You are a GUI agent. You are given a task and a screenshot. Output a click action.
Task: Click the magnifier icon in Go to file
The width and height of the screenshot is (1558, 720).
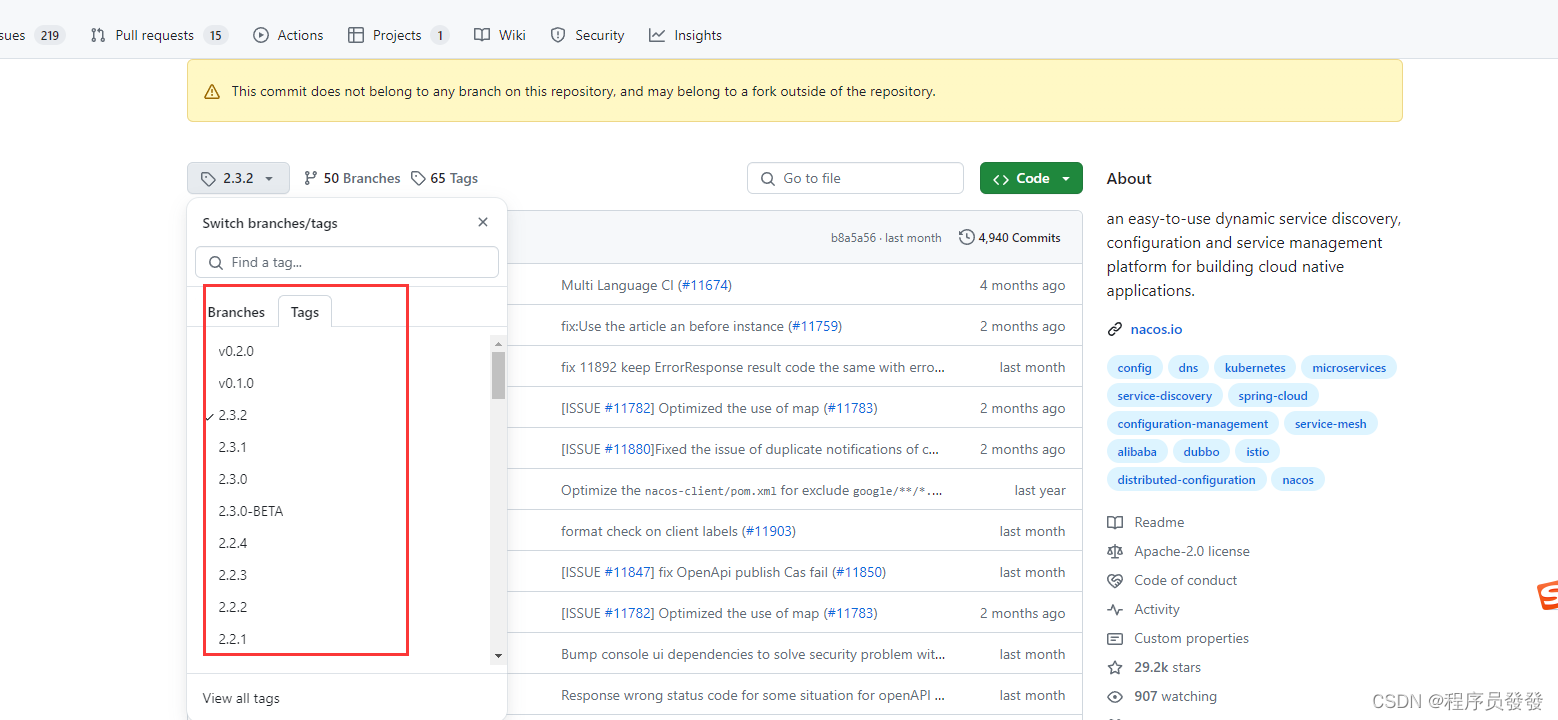[x=768, y=179]
